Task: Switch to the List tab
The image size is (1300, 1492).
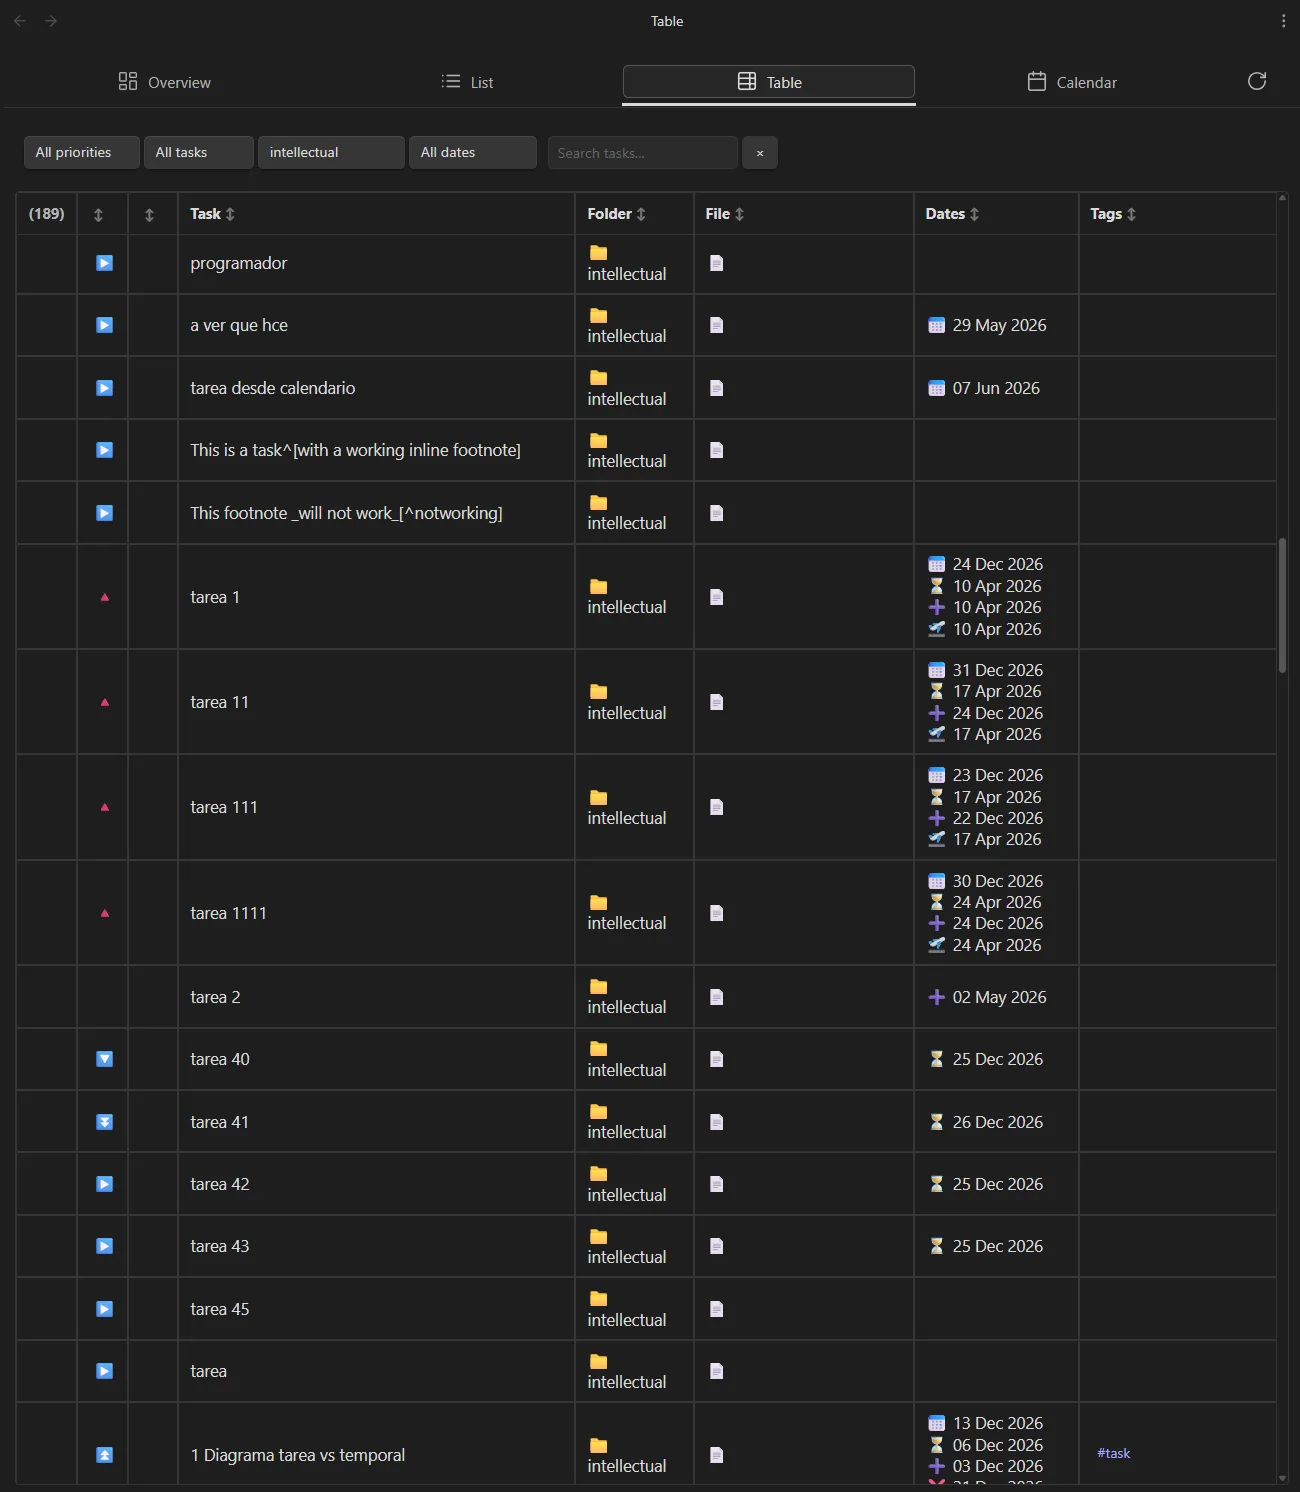Action: click(468, 82)
